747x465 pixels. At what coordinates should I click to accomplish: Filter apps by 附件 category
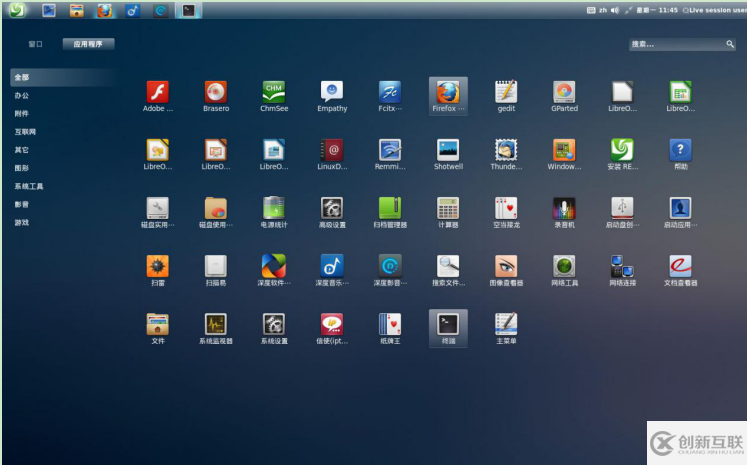(x=22, y=113)
